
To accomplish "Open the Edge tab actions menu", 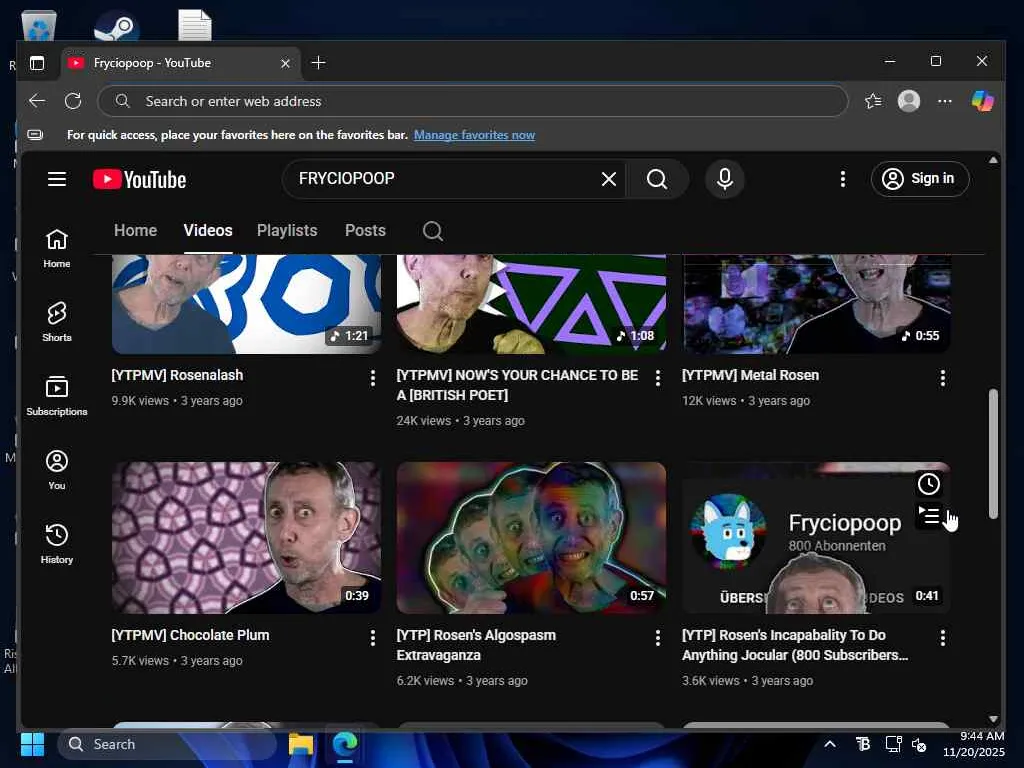I will [x=37, y=63].
